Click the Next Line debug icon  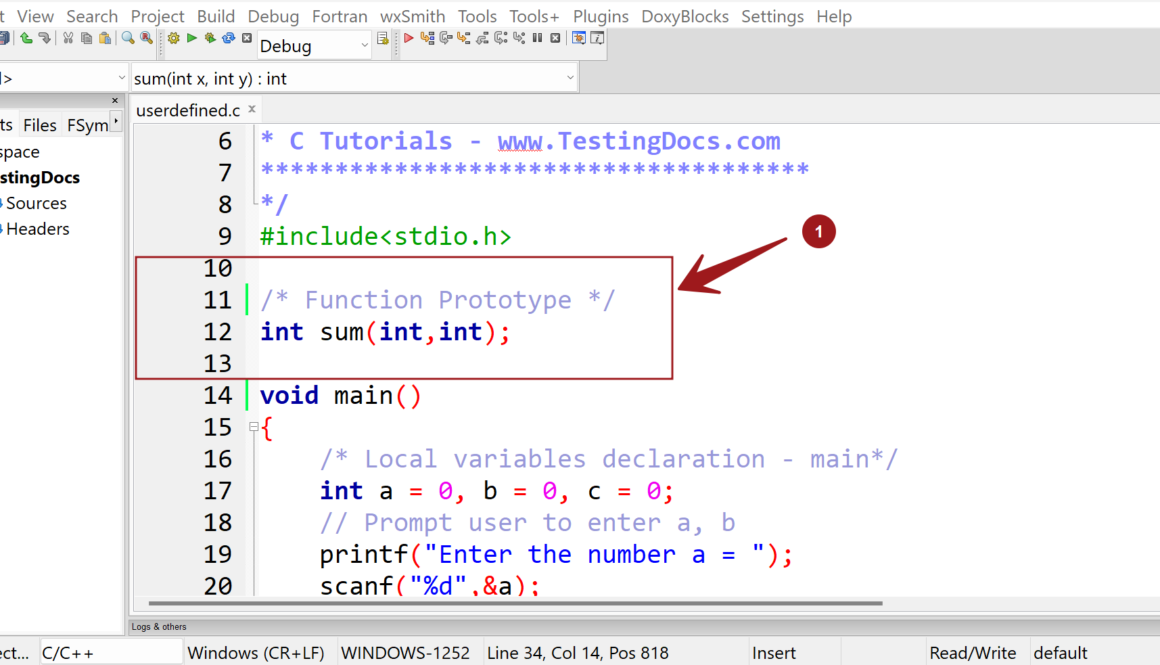(446, 40)
